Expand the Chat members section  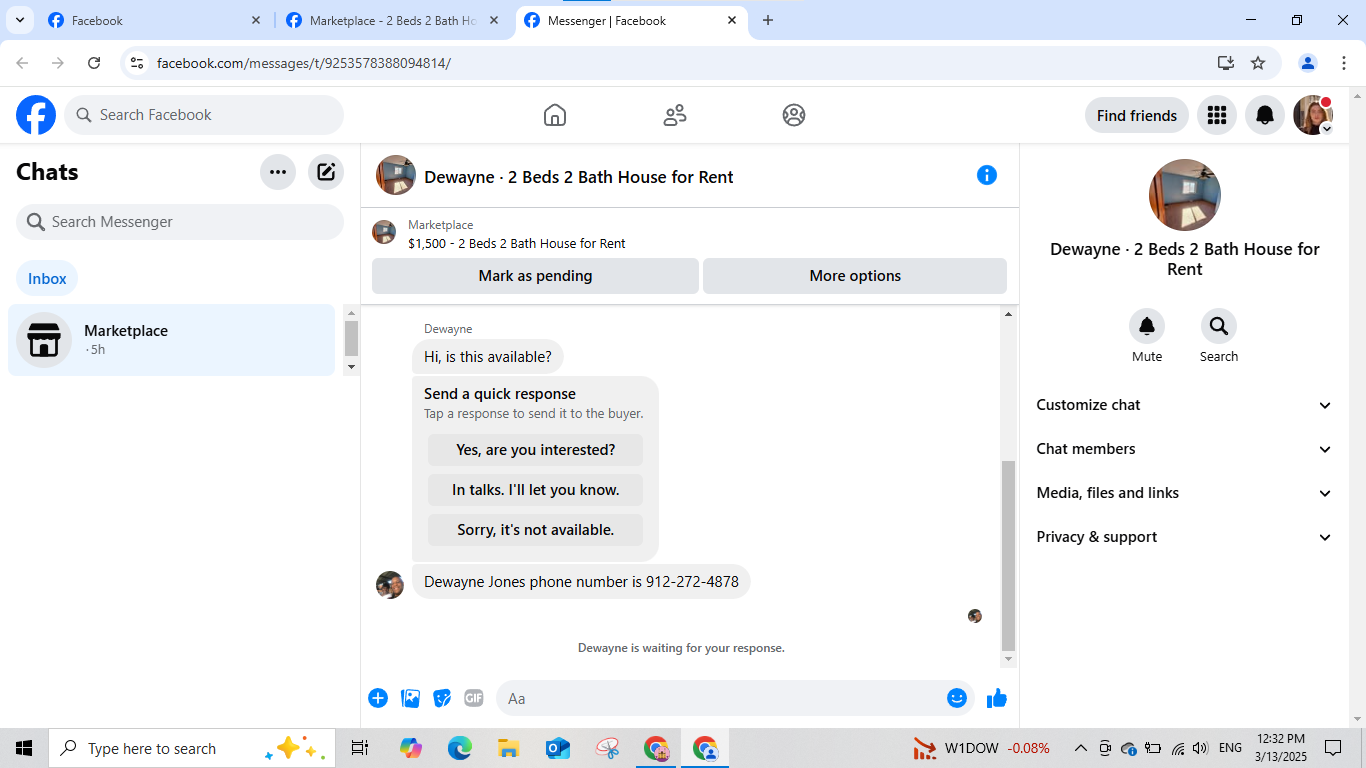(x=1185, y=449)
